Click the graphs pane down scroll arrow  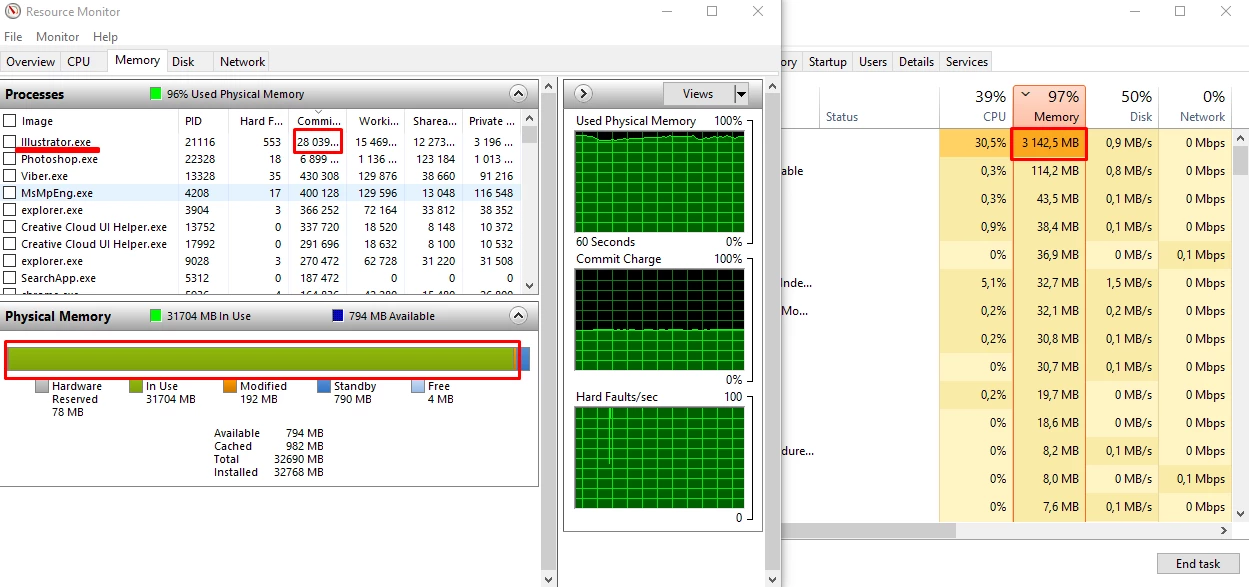pos(771,578)
